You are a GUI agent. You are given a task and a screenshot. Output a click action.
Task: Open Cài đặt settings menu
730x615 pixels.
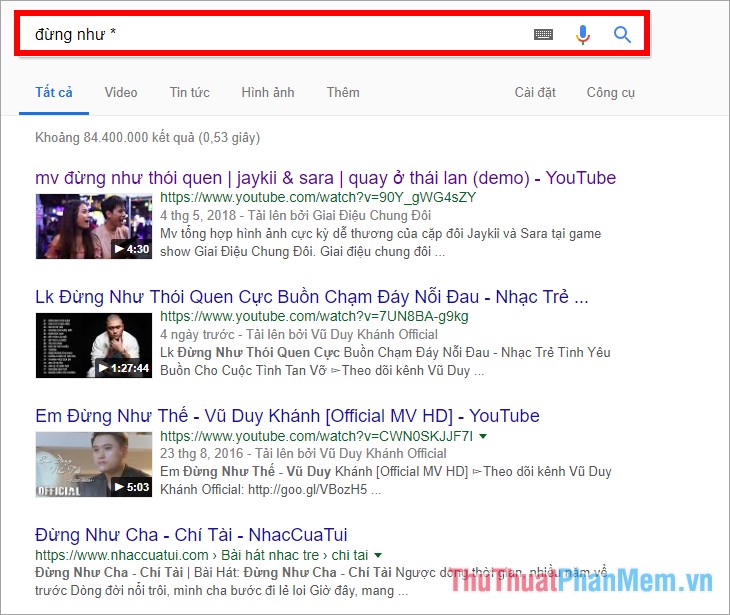[x=535, y=92]
